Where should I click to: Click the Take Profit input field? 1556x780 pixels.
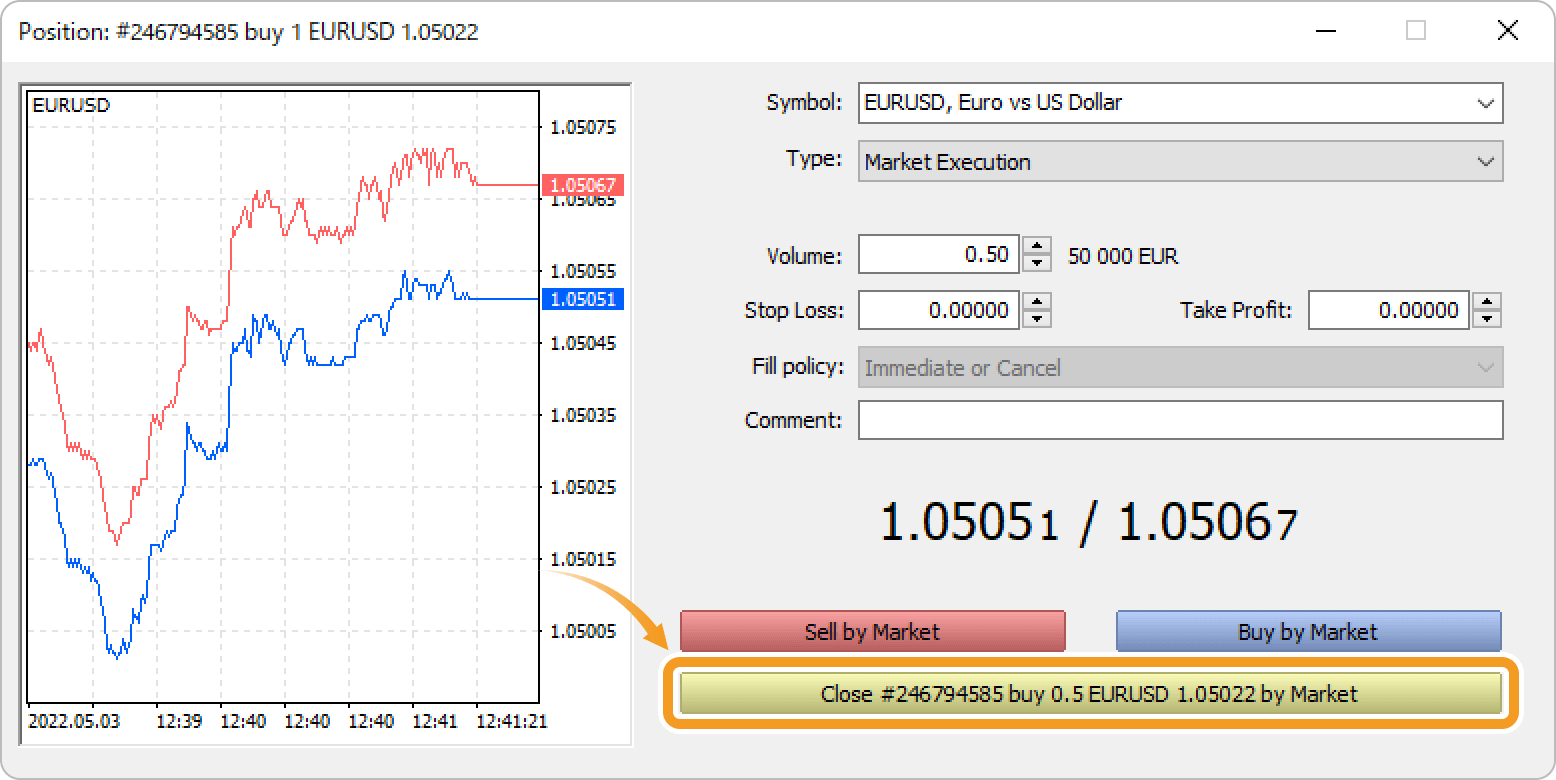[x=1389, y=310]
